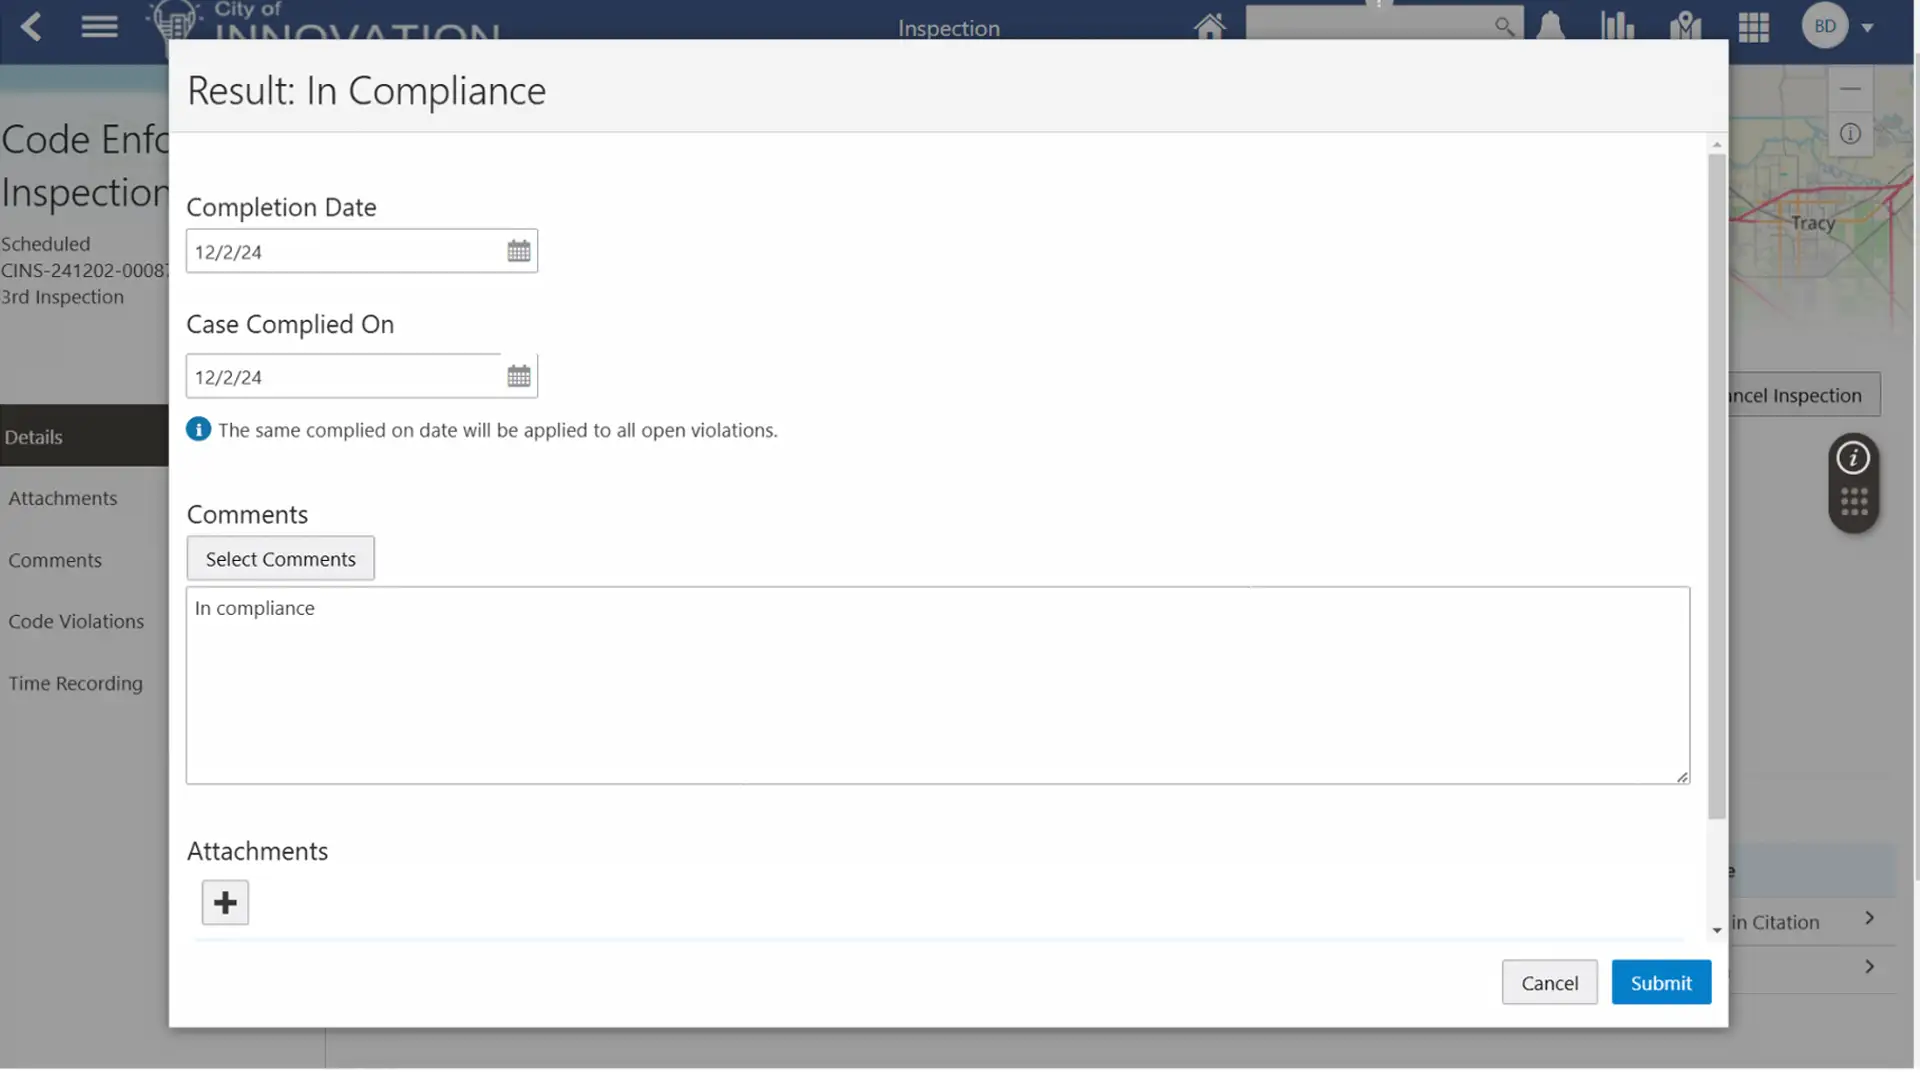Open the bar chart reports icon
Image resolution: width=1920 pixels, height=1080 pixels.
(1617, 26)
